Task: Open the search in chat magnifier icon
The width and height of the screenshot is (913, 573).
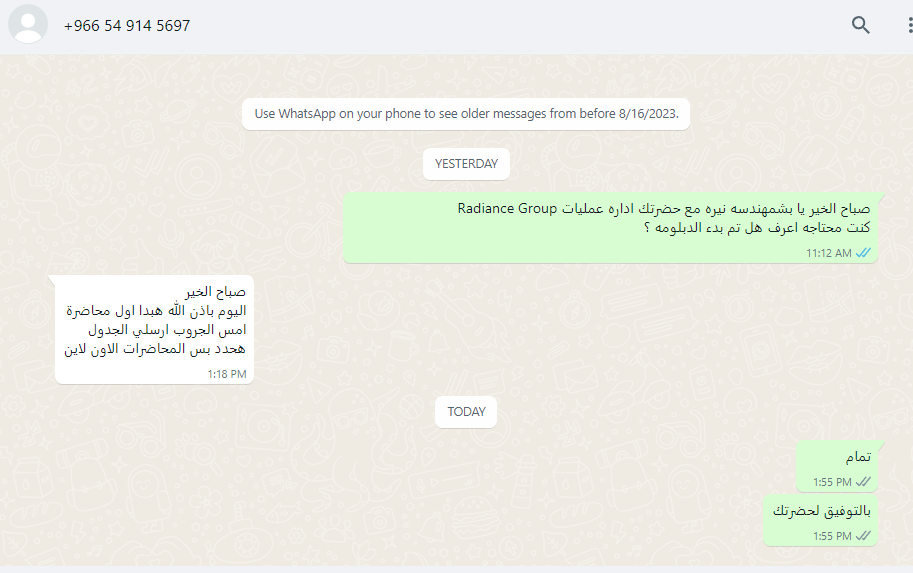Action: (861, 25)
